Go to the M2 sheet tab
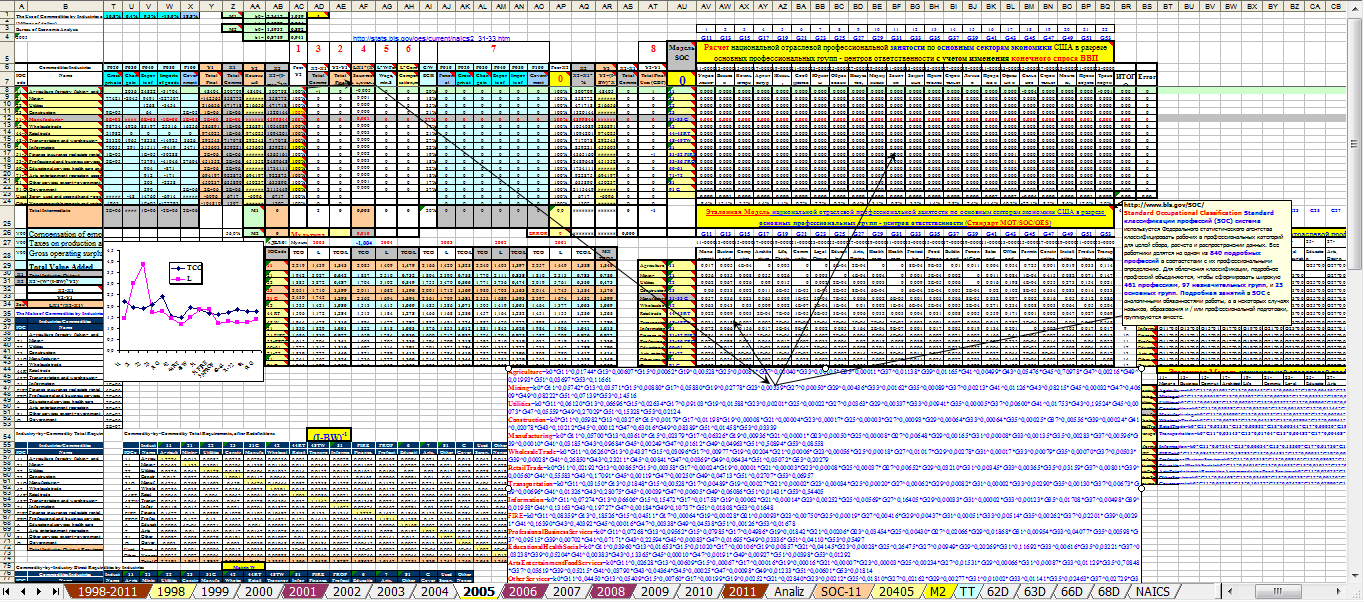 coord(936,591)
